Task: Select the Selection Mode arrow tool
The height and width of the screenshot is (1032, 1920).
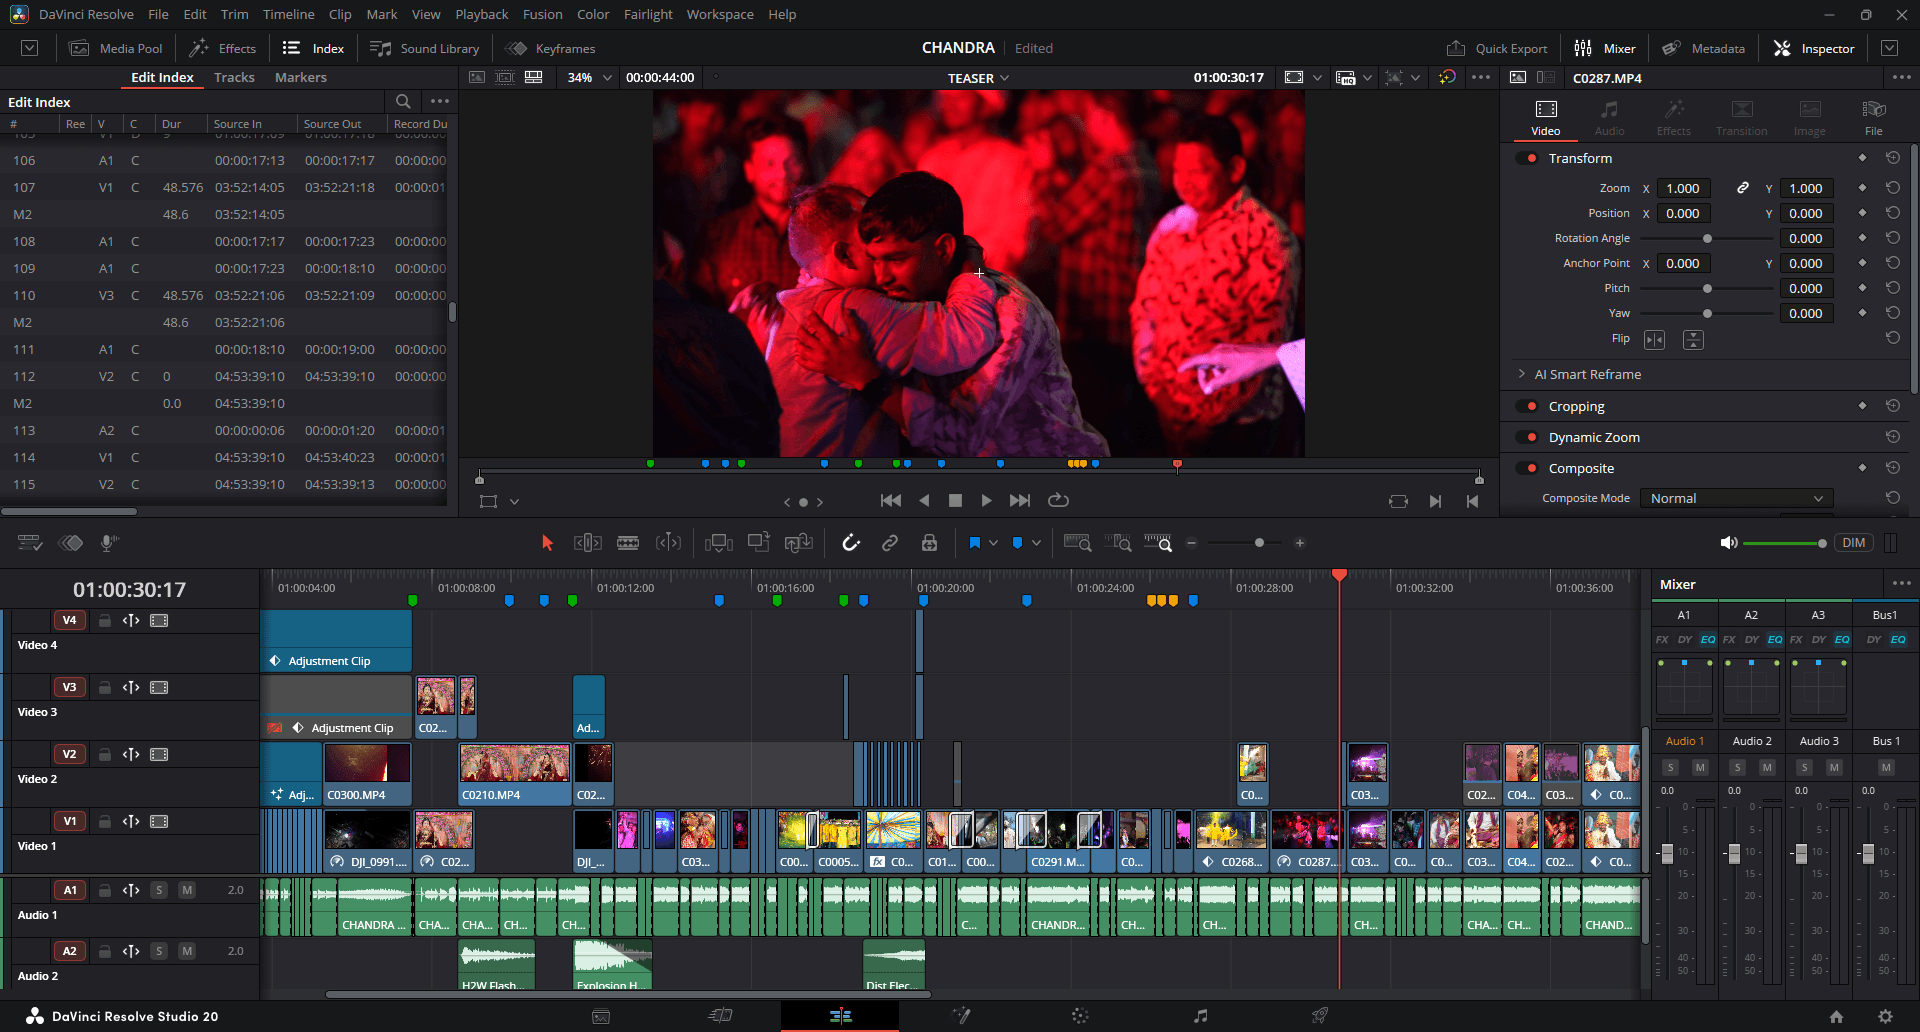Action: pyautogui.click(x=547, y=543)
